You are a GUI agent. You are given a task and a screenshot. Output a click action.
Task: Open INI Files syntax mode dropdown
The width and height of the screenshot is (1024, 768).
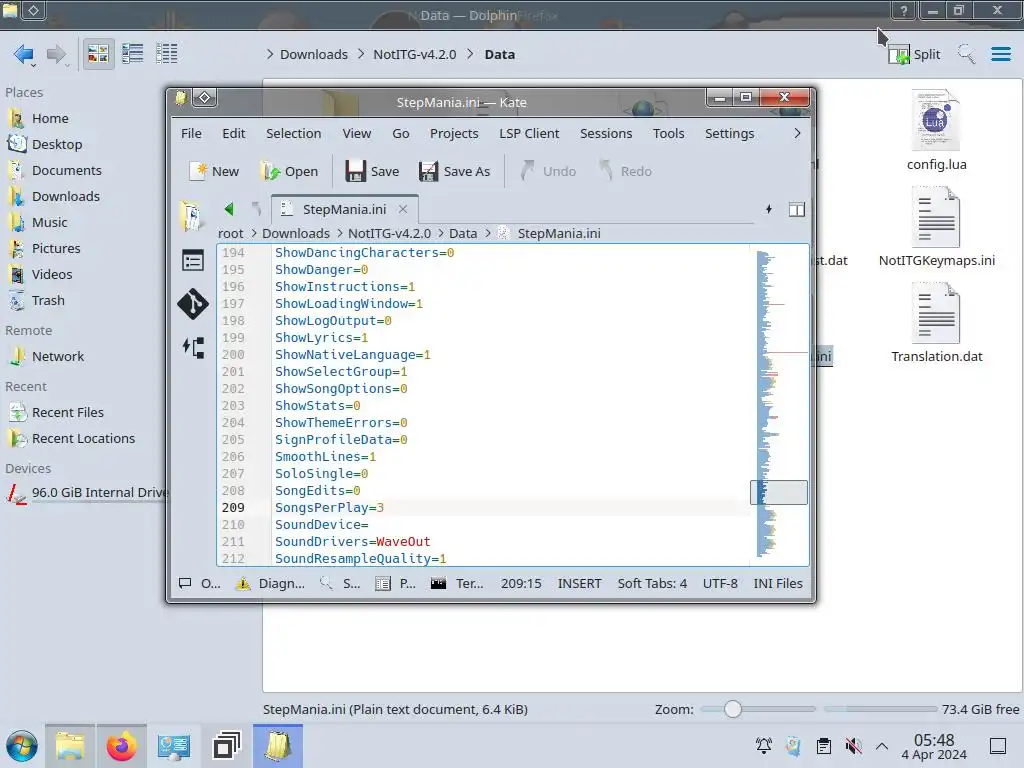coord(778,583)
